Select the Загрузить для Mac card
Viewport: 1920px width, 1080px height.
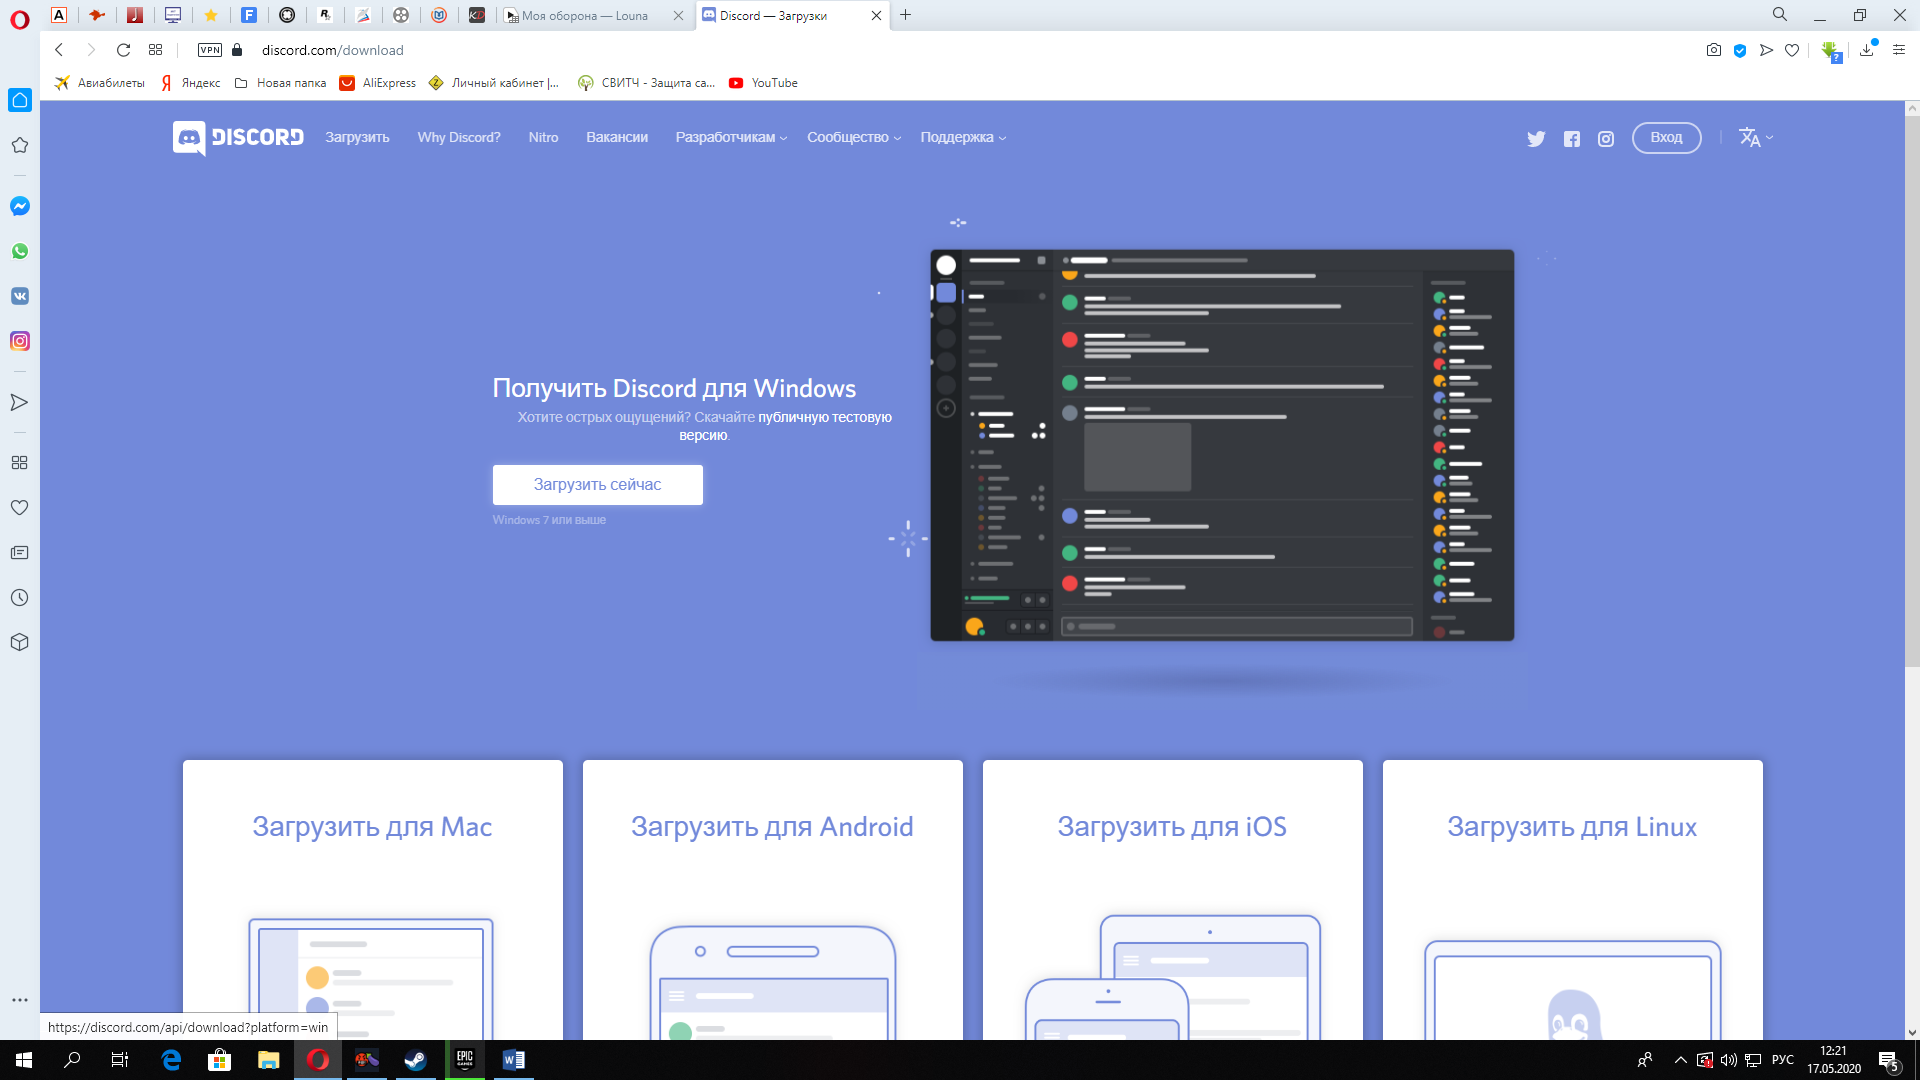[x=372, y=900]
